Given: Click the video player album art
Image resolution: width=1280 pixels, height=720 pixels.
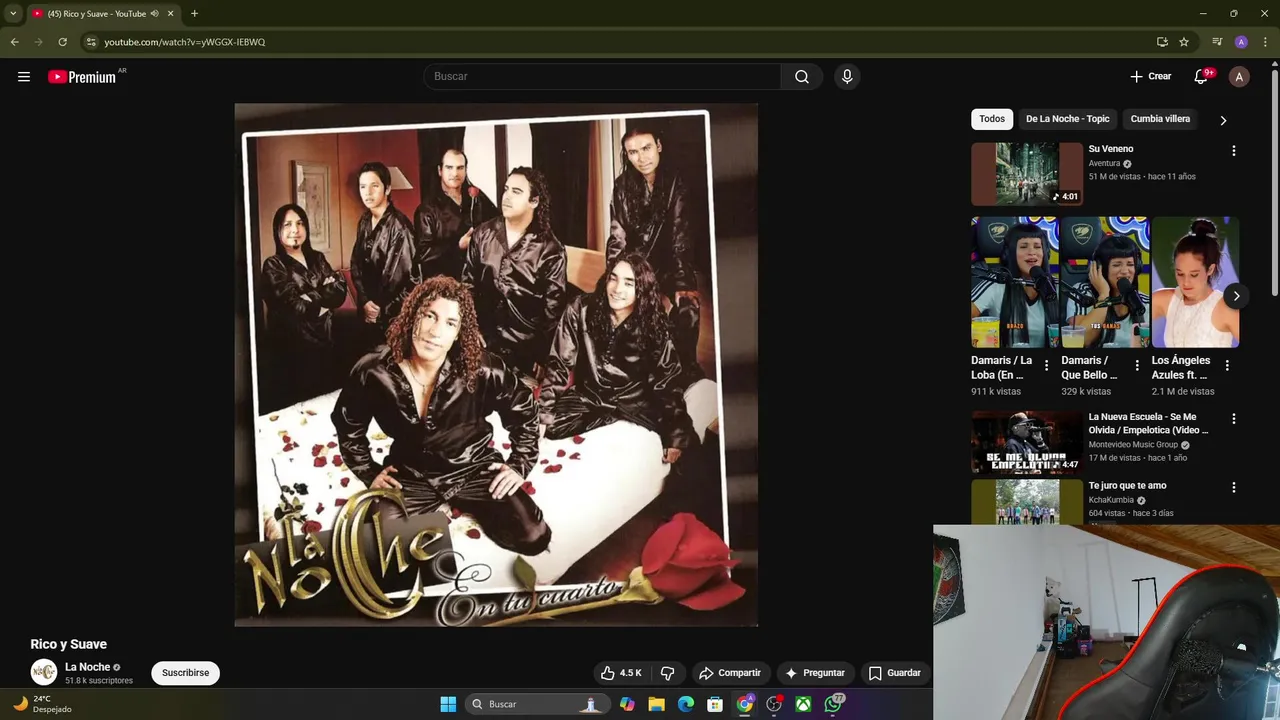Looking at the screenshot, I should 496,365.
